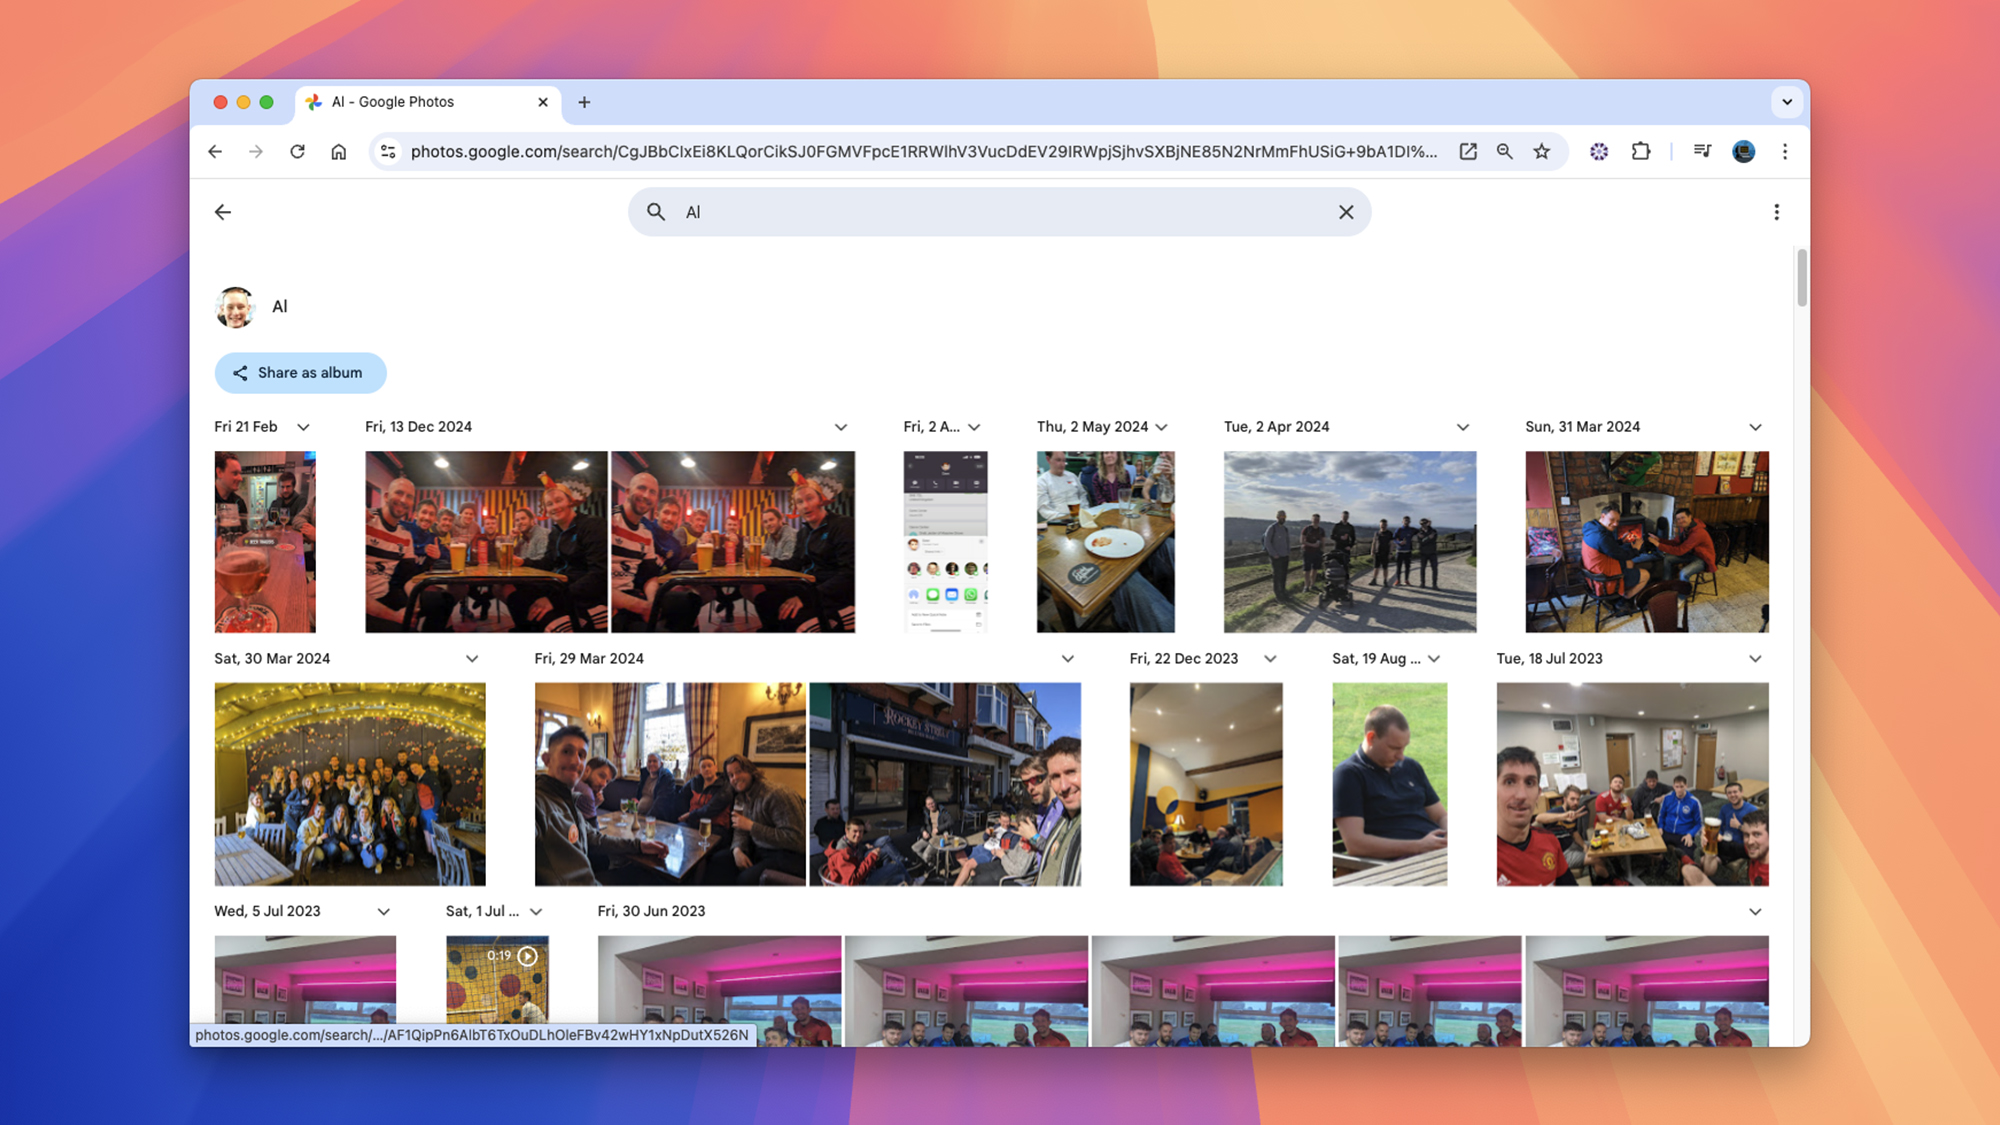The width and height of the screenshot is (2000, 1125).
Task: Click the Al search input field
Action: 1000,212
